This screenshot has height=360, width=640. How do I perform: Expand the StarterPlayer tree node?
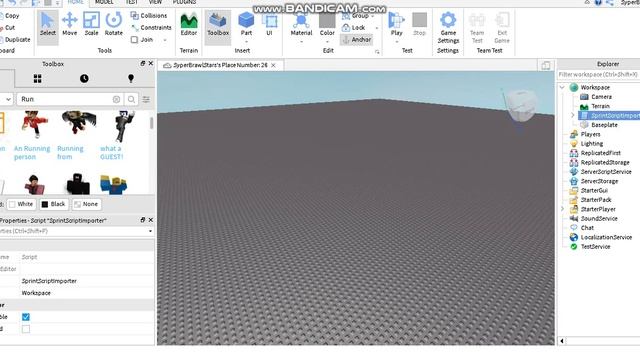(562, 209)
